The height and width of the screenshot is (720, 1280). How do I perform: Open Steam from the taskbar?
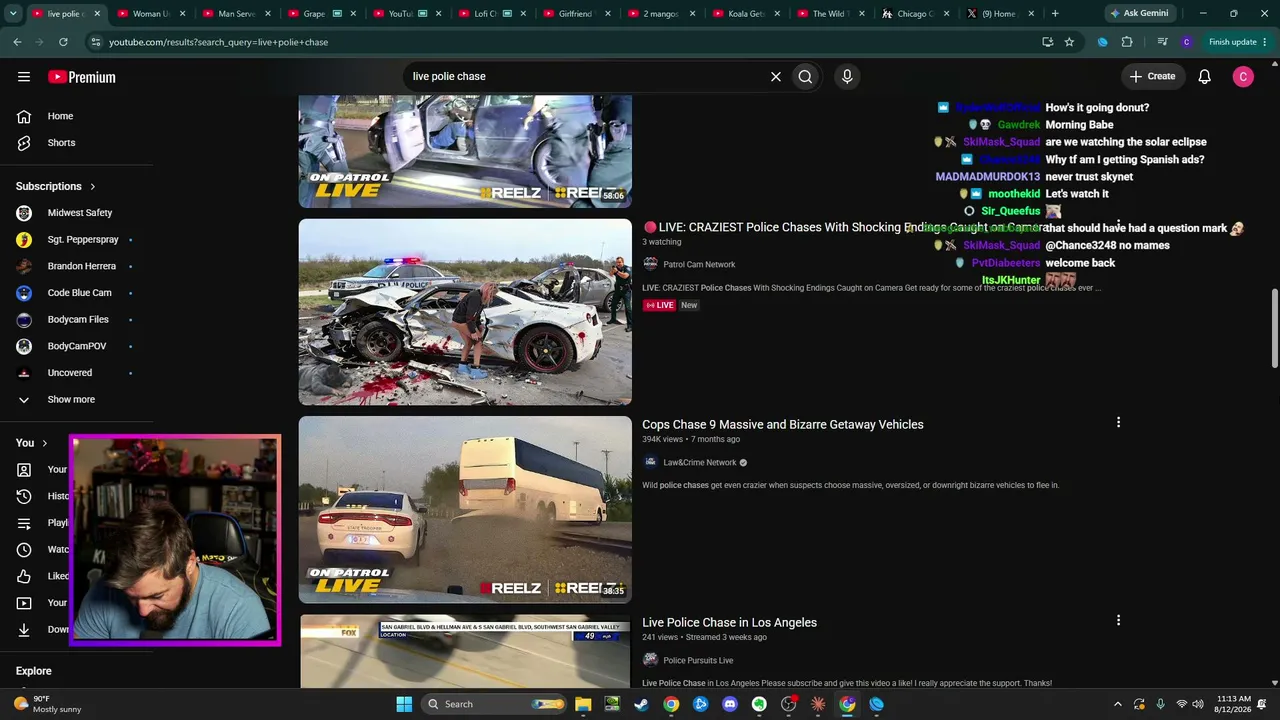[x=641, y=704]
